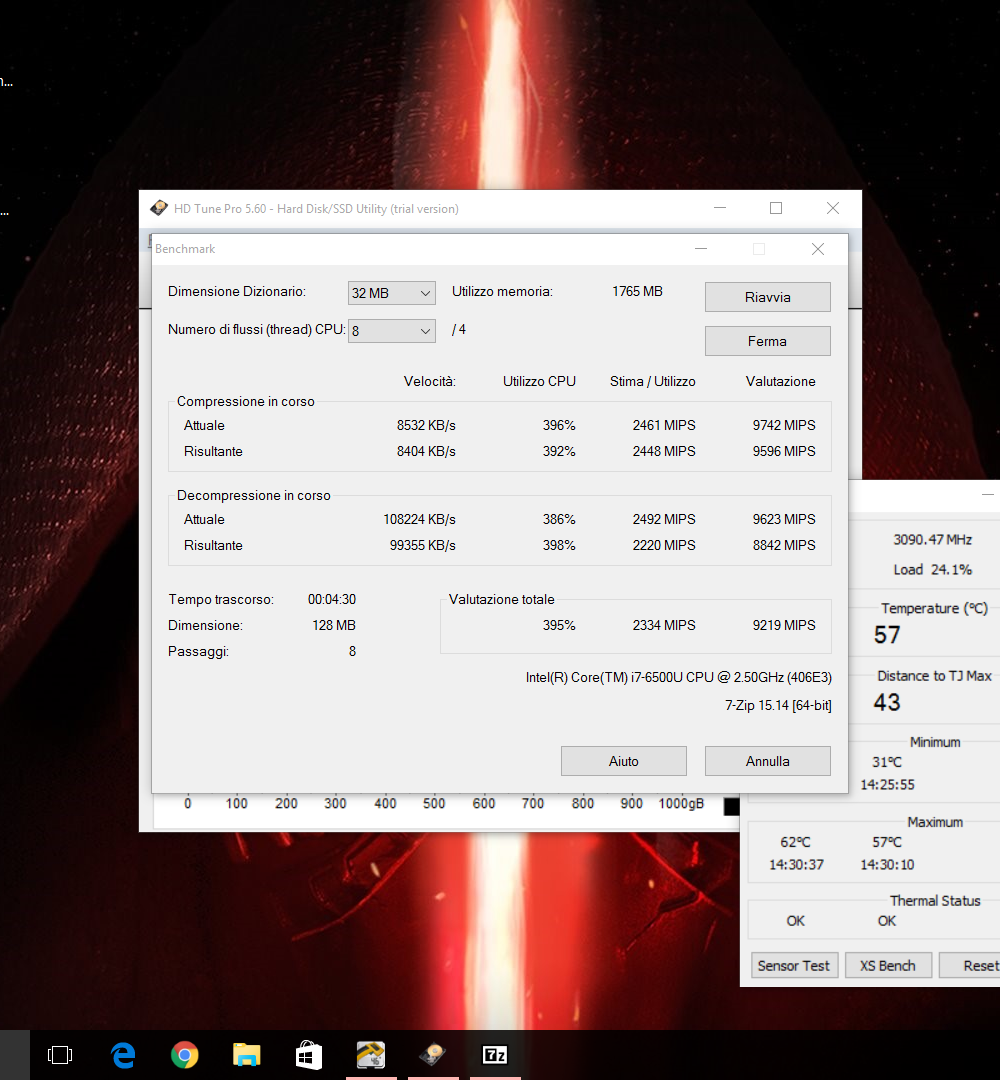
Task: Click the Passaggi label
Action: (198, 652)
